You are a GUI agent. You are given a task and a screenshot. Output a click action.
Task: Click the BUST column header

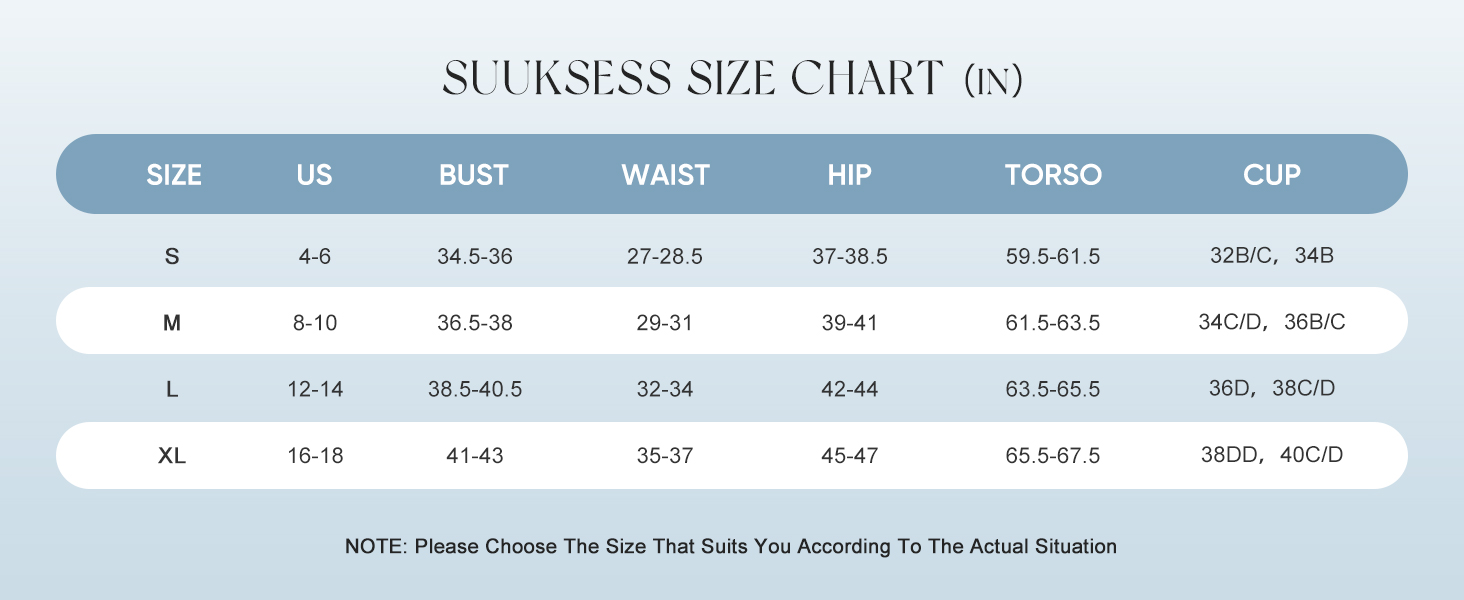pyautogui.click(x=474, y=175)
